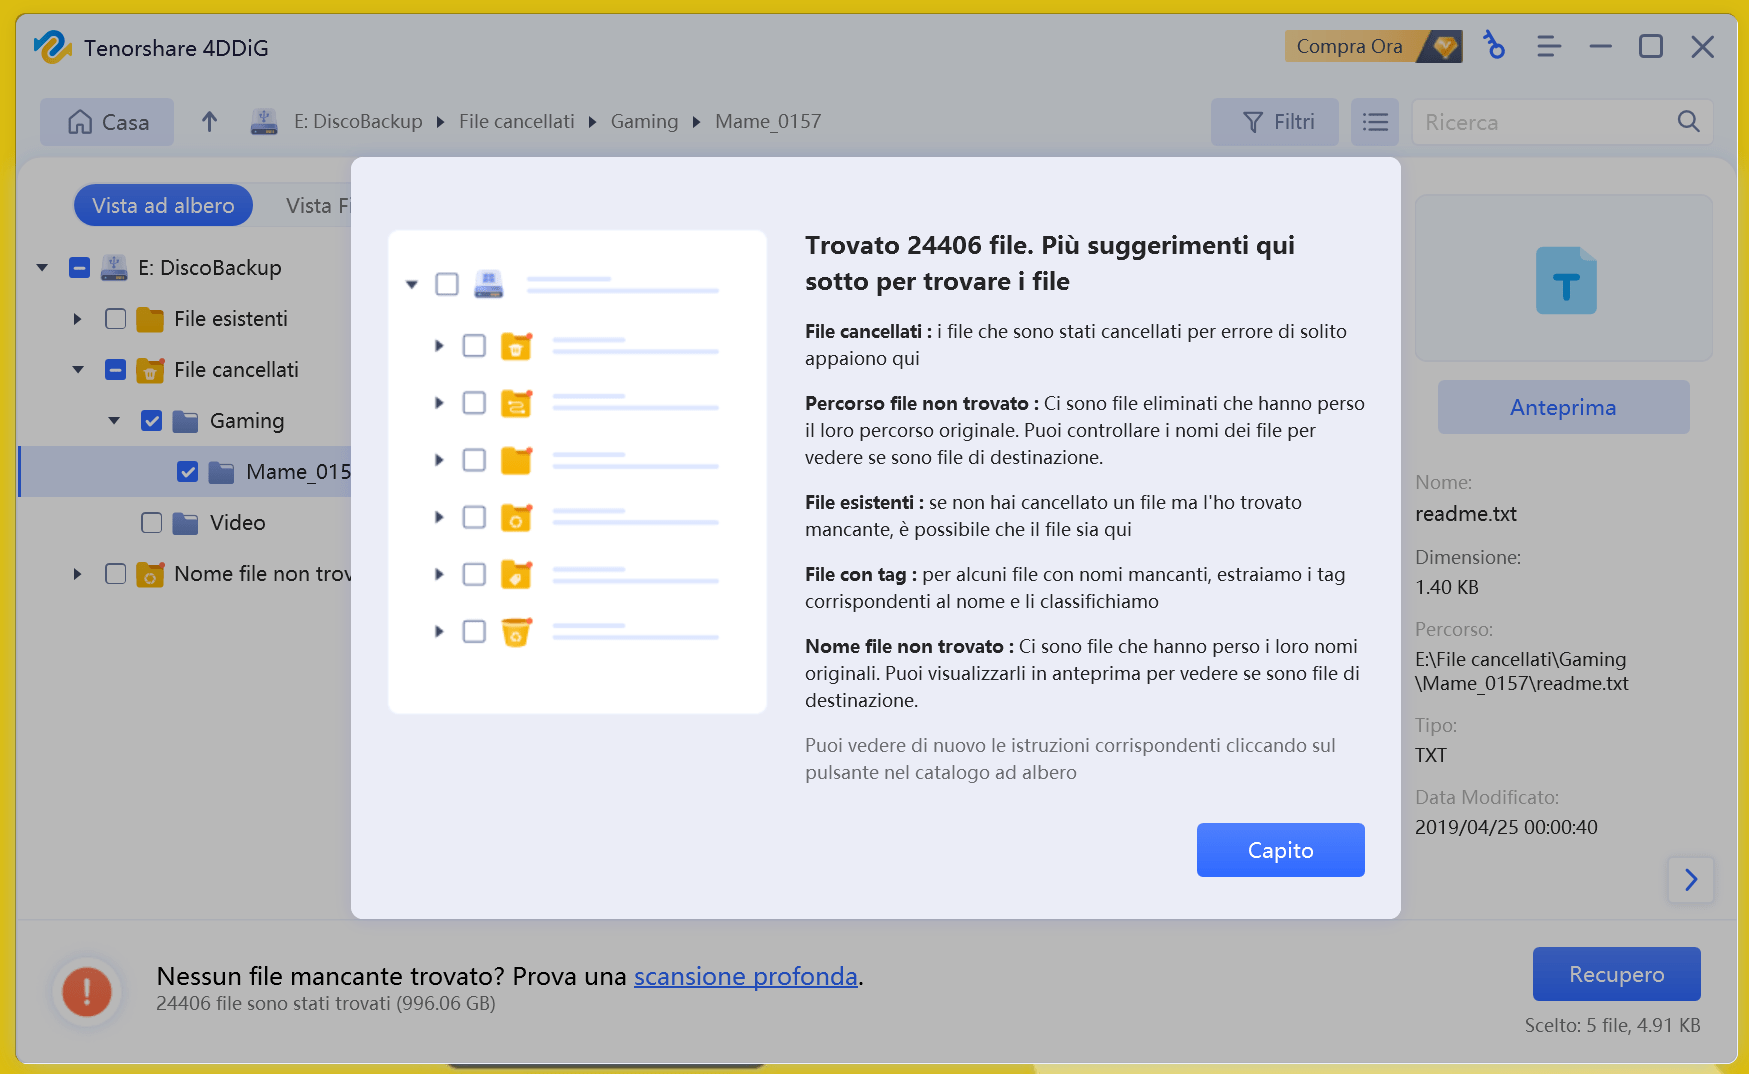The width and height of the screenshot is (1749, 1074).
Task: Click the File cancellati trash folder icon
Action: click(x=150, y=370)
